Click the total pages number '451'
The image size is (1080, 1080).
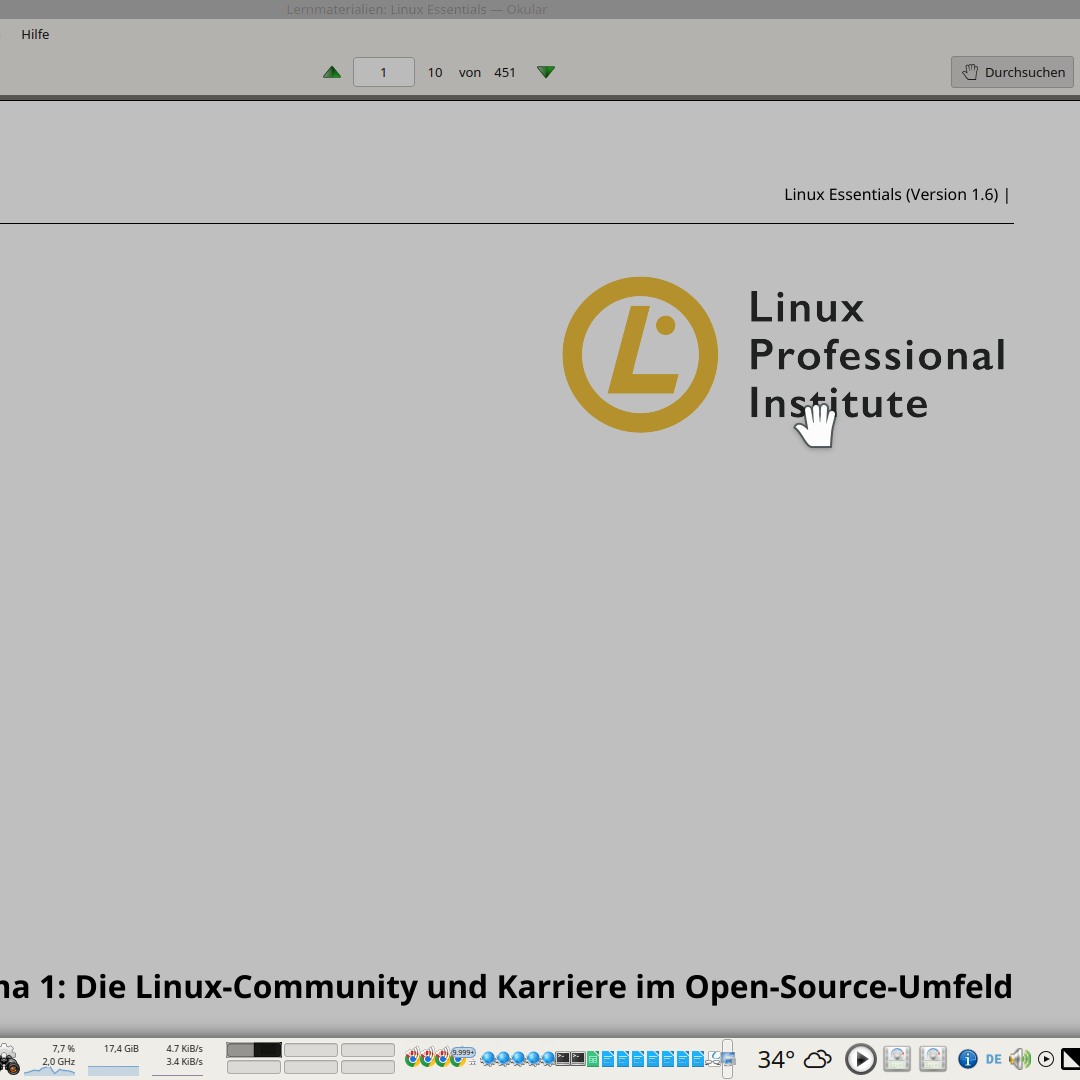(505, 72)
